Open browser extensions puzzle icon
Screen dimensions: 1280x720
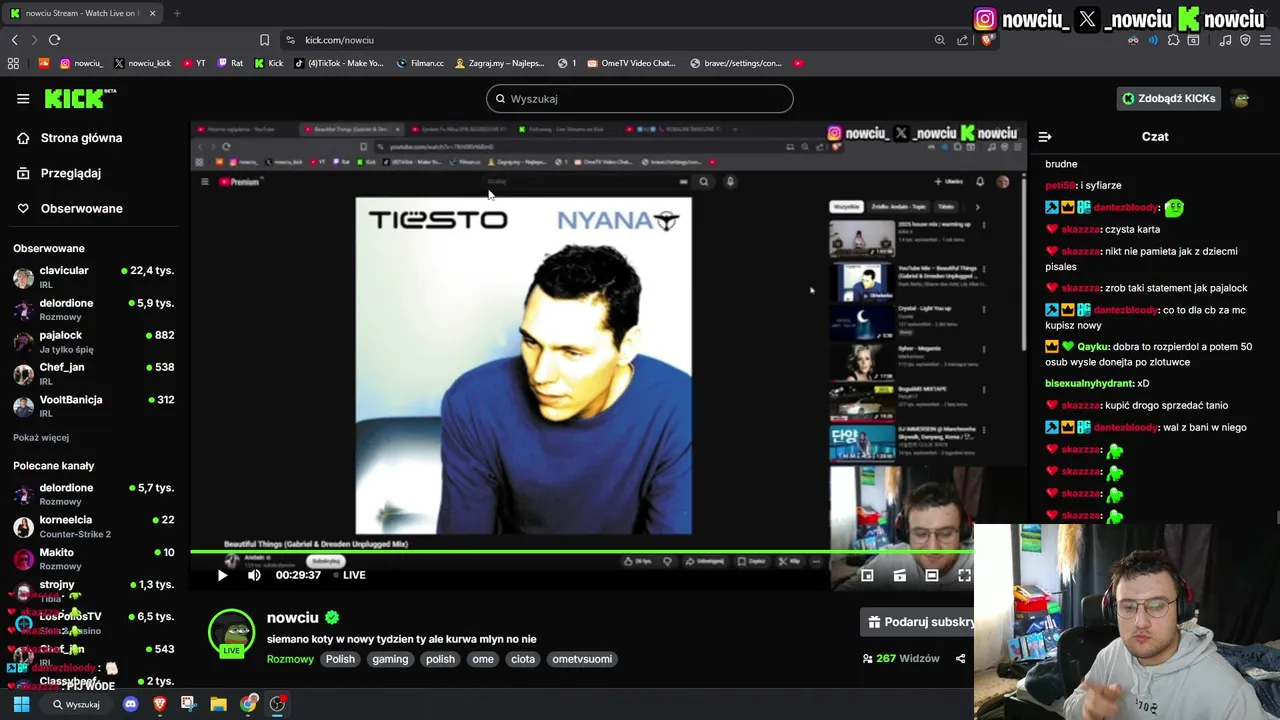tap(1173, 40)
